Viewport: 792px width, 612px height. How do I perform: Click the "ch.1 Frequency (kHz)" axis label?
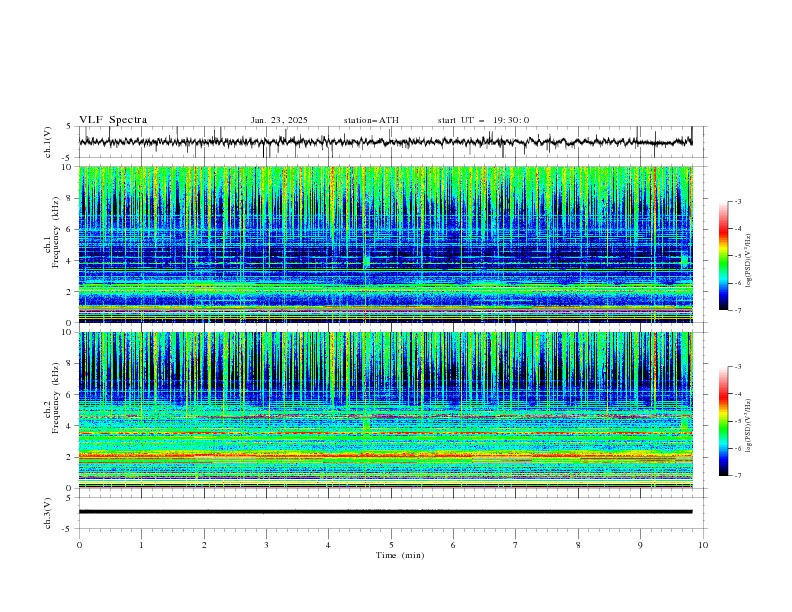(x=51, y=231)
